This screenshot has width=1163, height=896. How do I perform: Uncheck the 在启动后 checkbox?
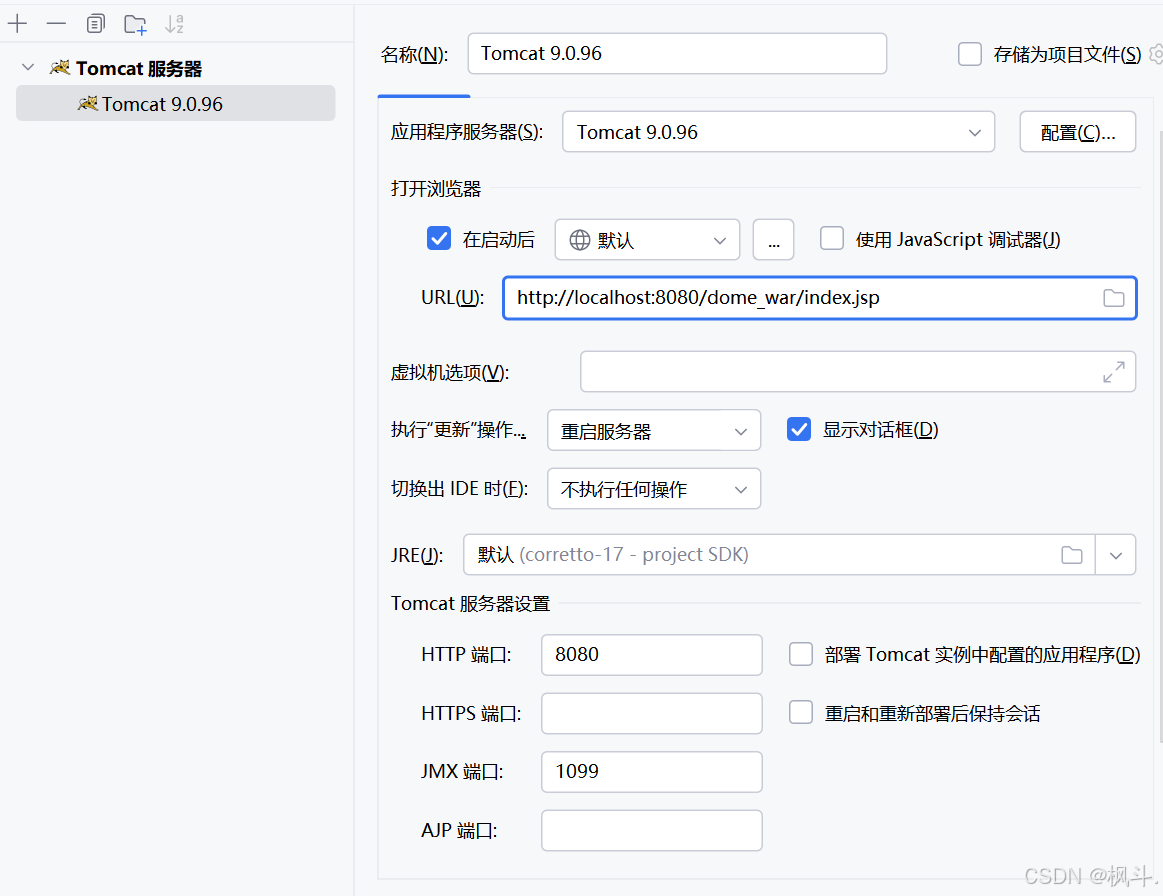439,239
